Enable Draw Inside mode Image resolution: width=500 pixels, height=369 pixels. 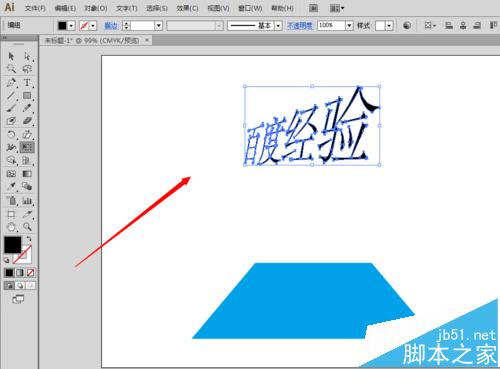(x=30, y=286)
